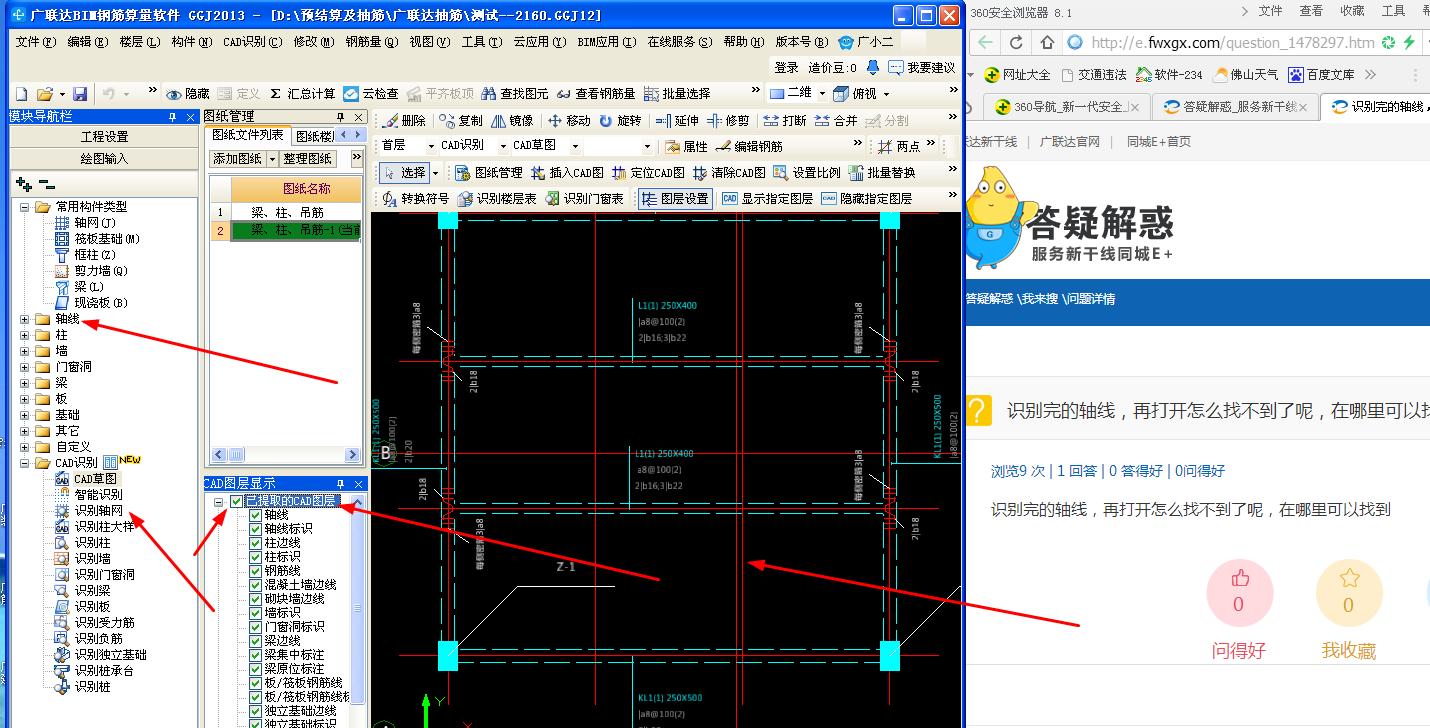1430x728 pixels.
Task: Uncheck the 墙标识 layer checkbox
Action: [255, 613]
